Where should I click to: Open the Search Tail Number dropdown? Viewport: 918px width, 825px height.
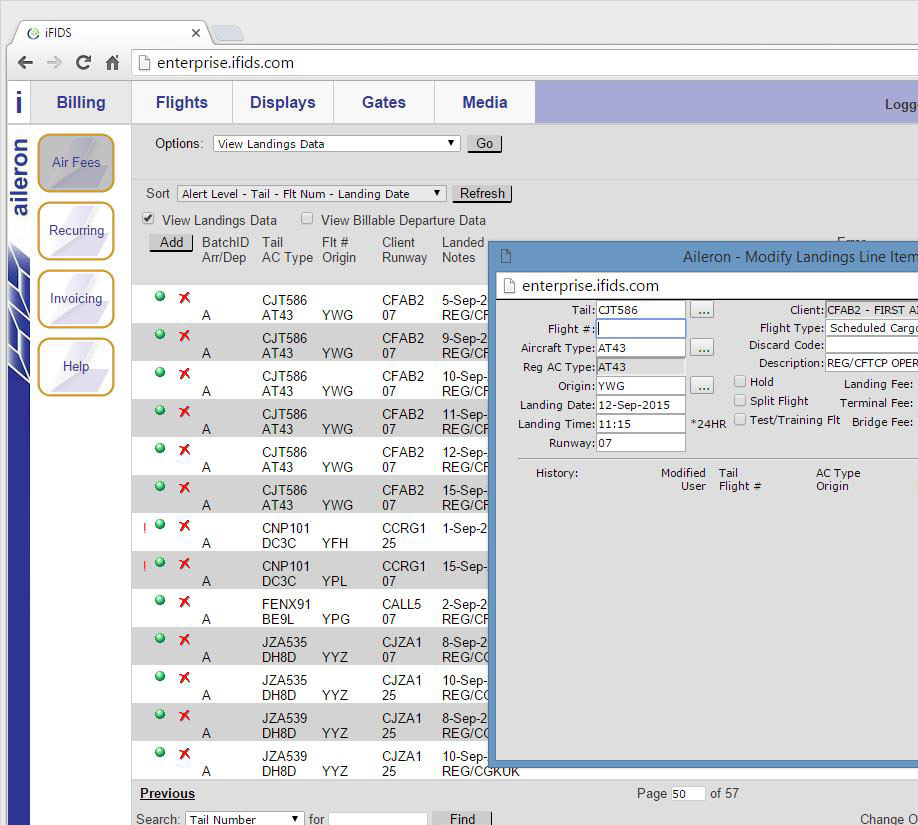pos(245,819)
